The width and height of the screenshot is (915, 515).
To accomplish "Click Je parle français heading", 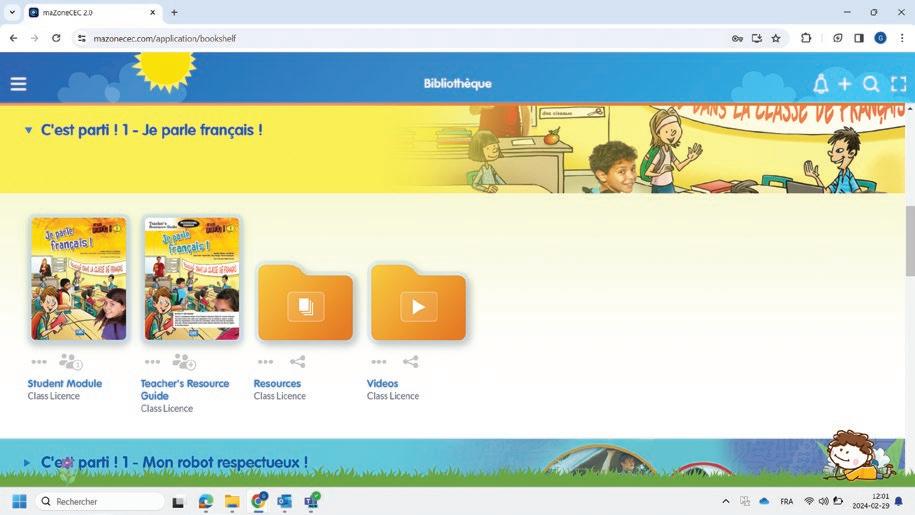I will (152, 130).
